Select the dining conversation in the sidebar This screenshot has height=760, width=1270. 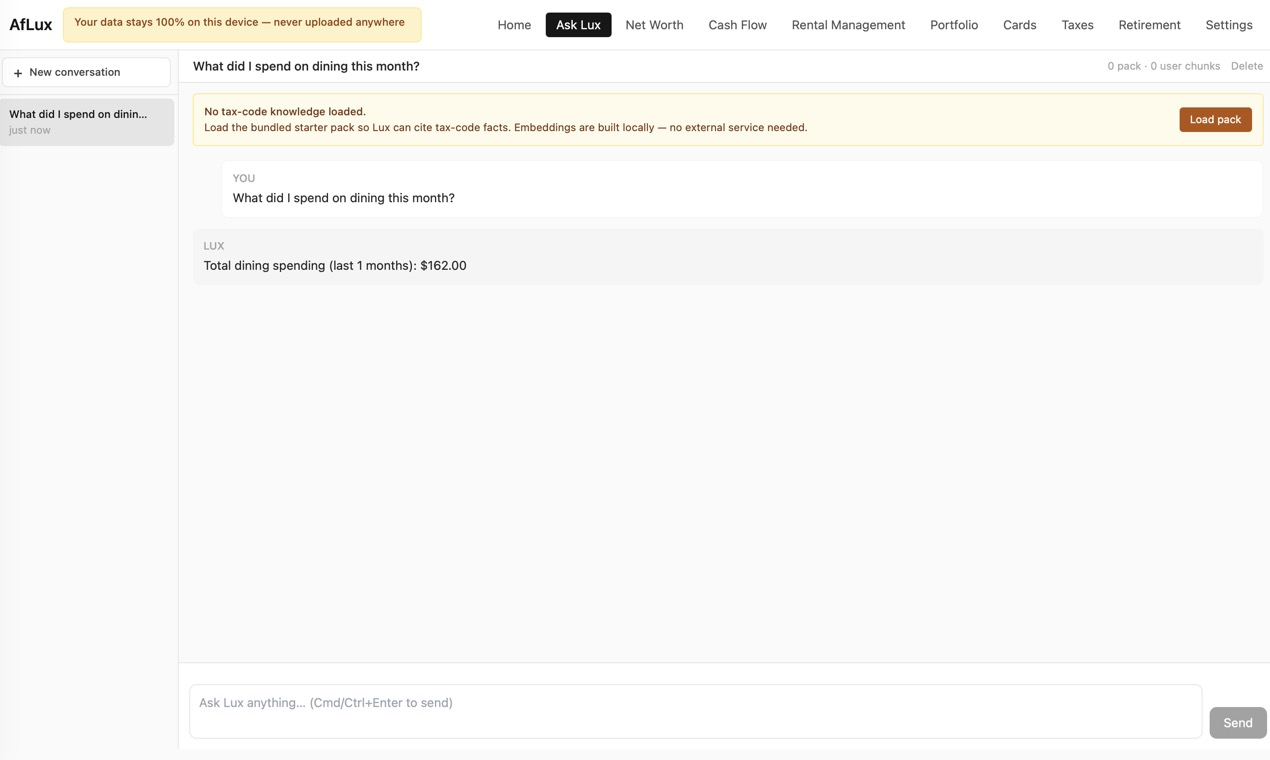click(x=87, y=122)
